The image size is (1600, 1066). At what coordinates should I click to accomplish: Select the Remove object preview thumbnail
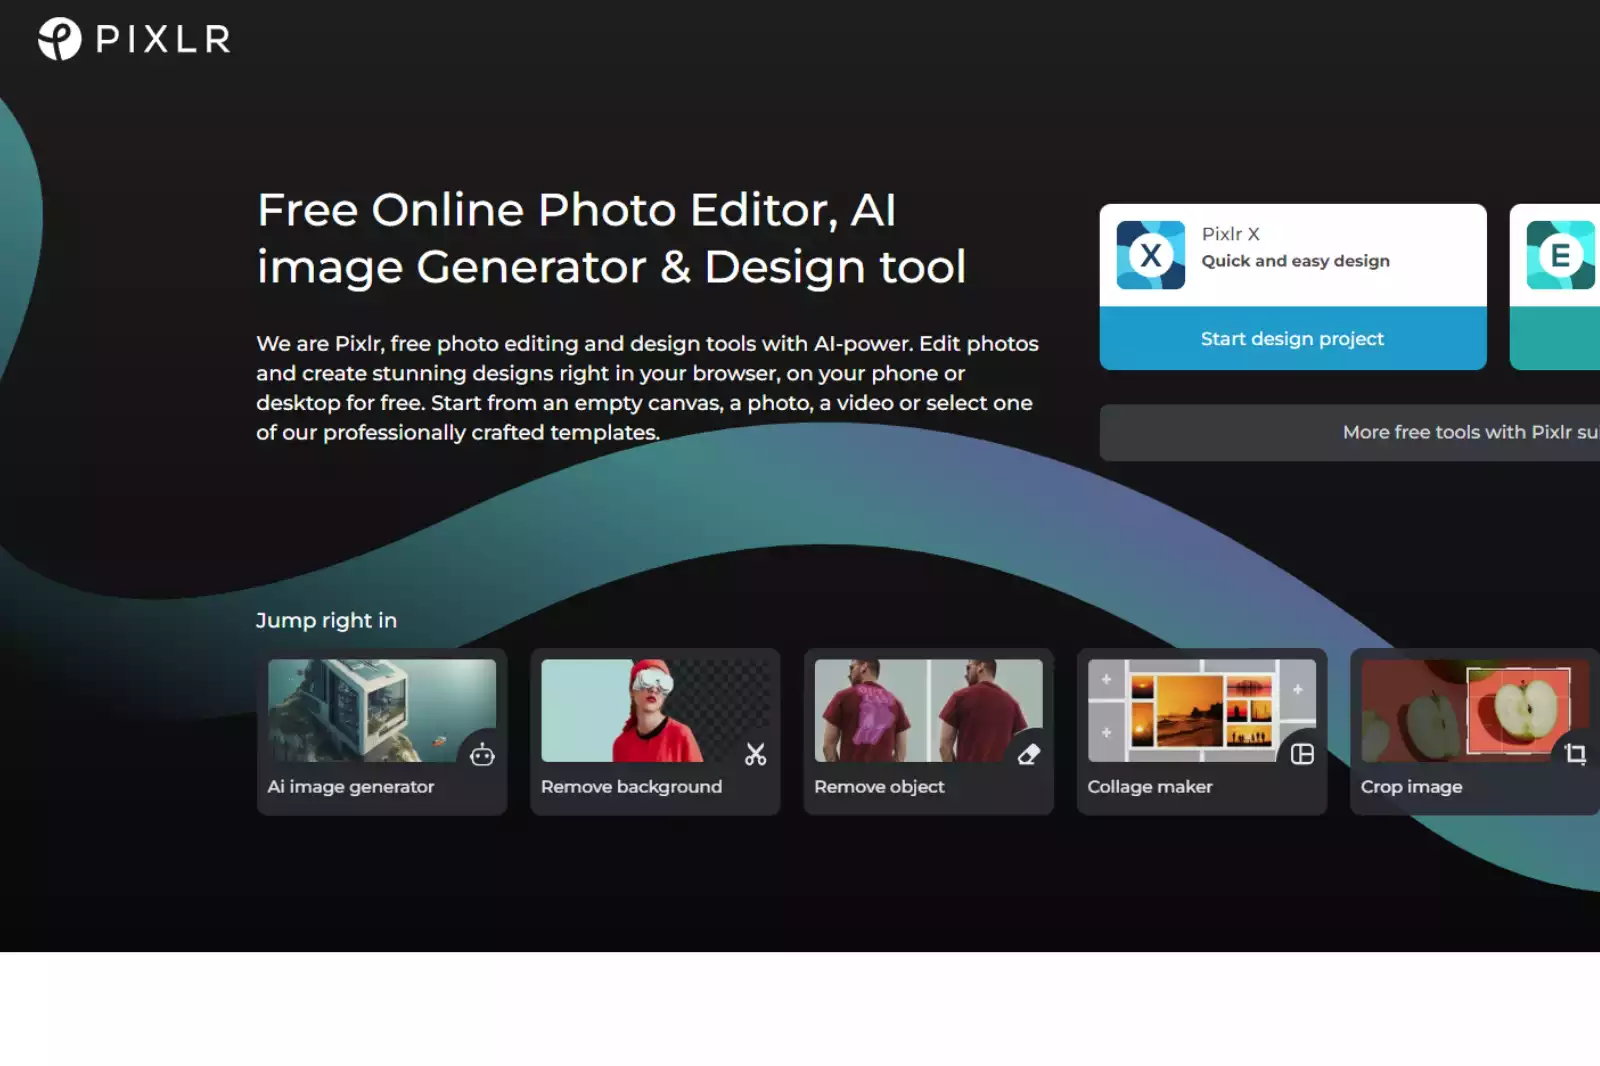pos(928,710)
